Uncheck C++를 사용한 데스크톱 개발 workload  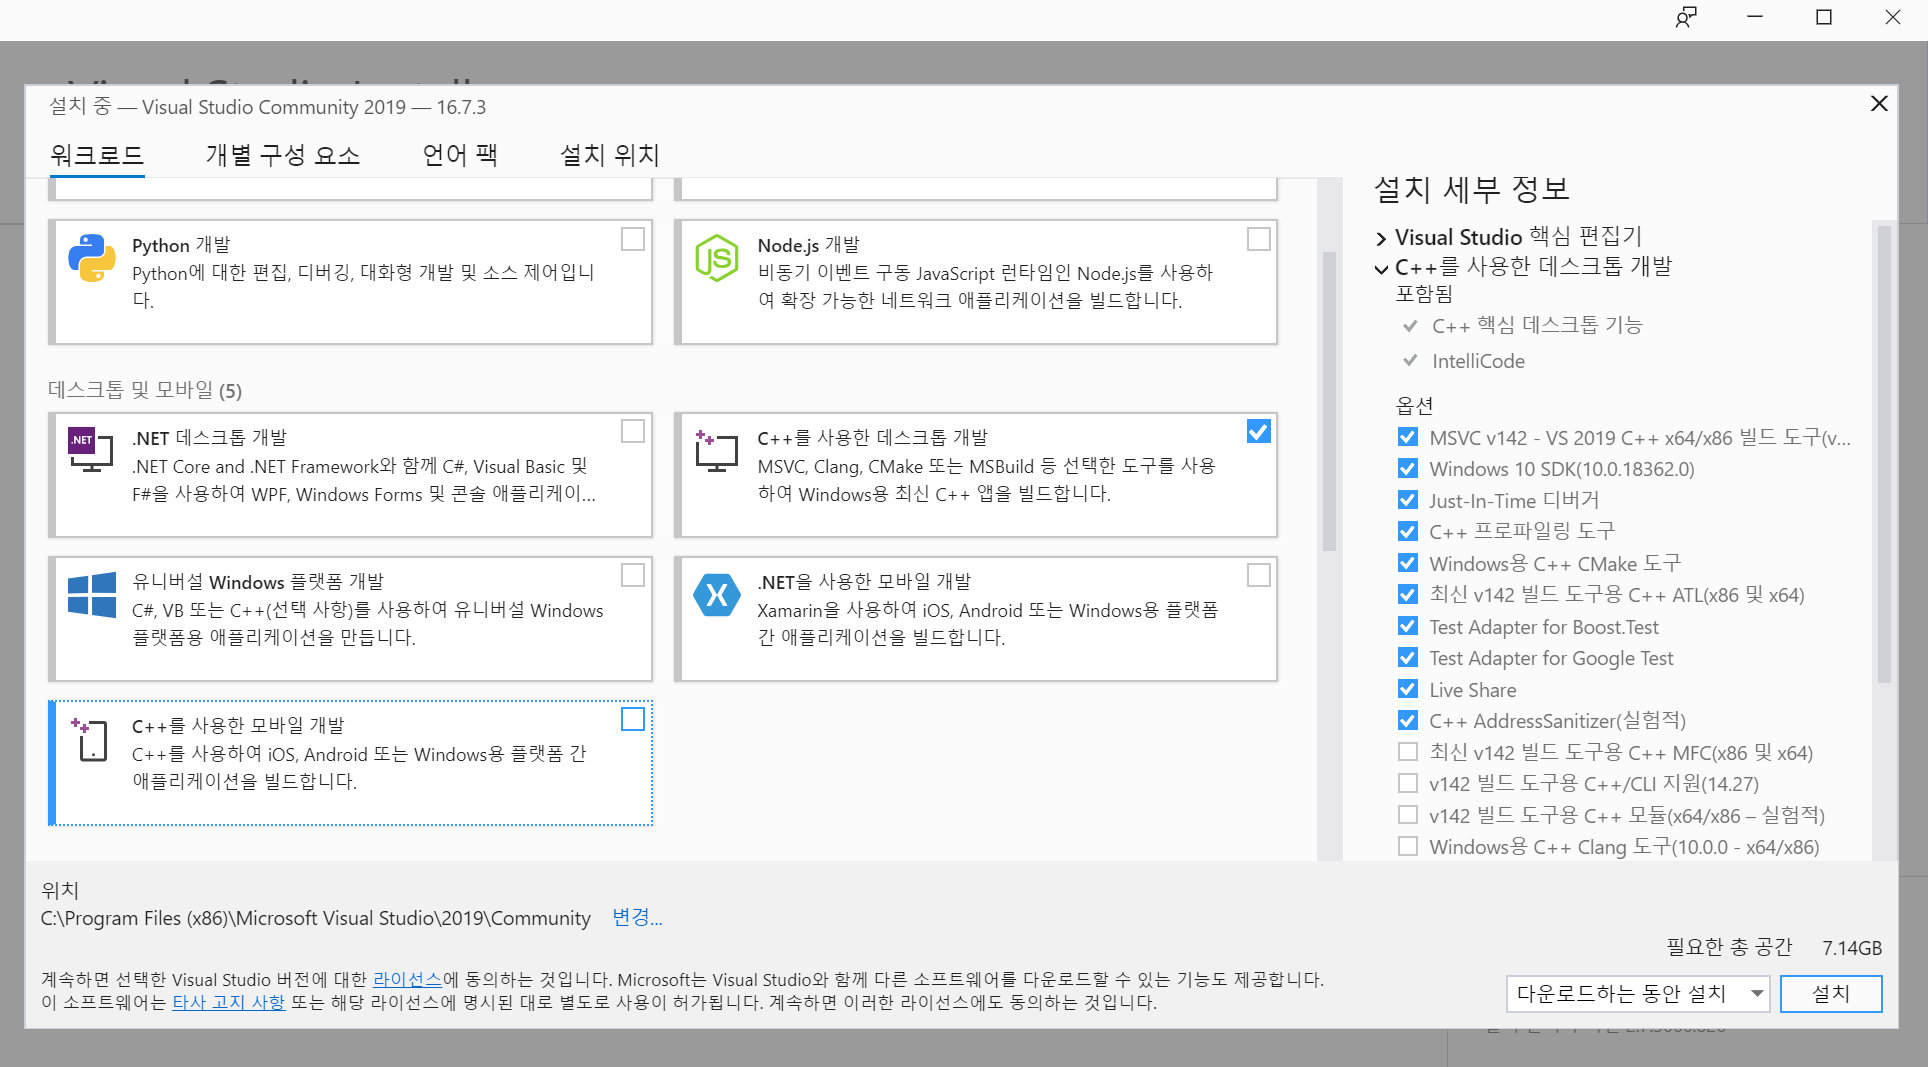pos(1259,431)
